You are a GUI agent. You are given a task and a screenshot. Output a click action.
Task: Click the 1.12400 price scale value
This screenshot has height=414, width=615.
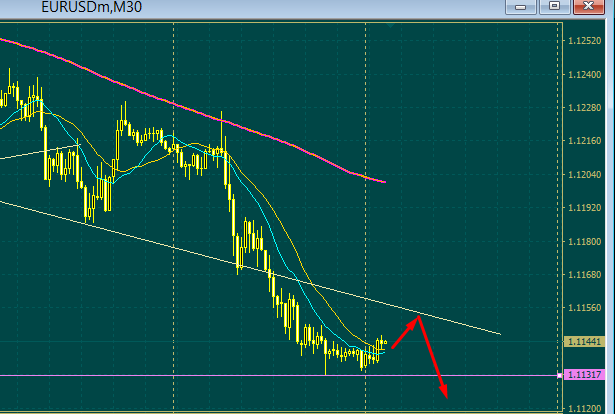point(584,74)
